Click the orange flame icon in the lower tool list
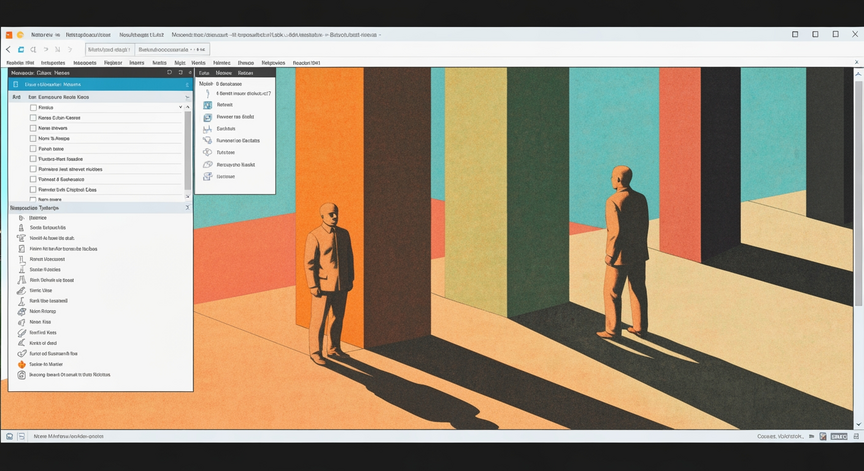The height and width of the screenshot is (471, 864). click(21, 364)
